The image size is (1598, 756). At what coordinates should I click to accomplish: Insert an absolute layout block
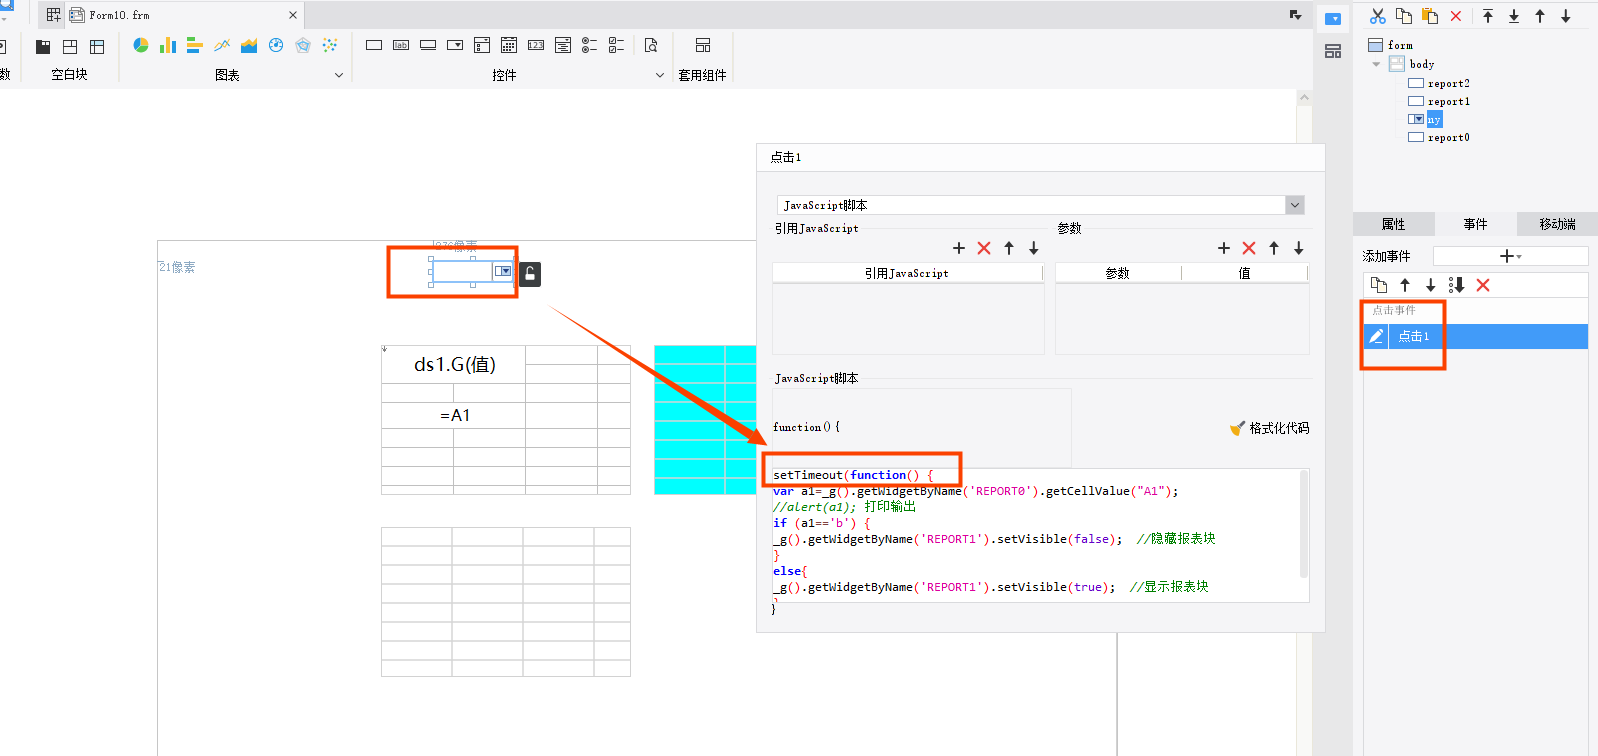tap(97, 47)
